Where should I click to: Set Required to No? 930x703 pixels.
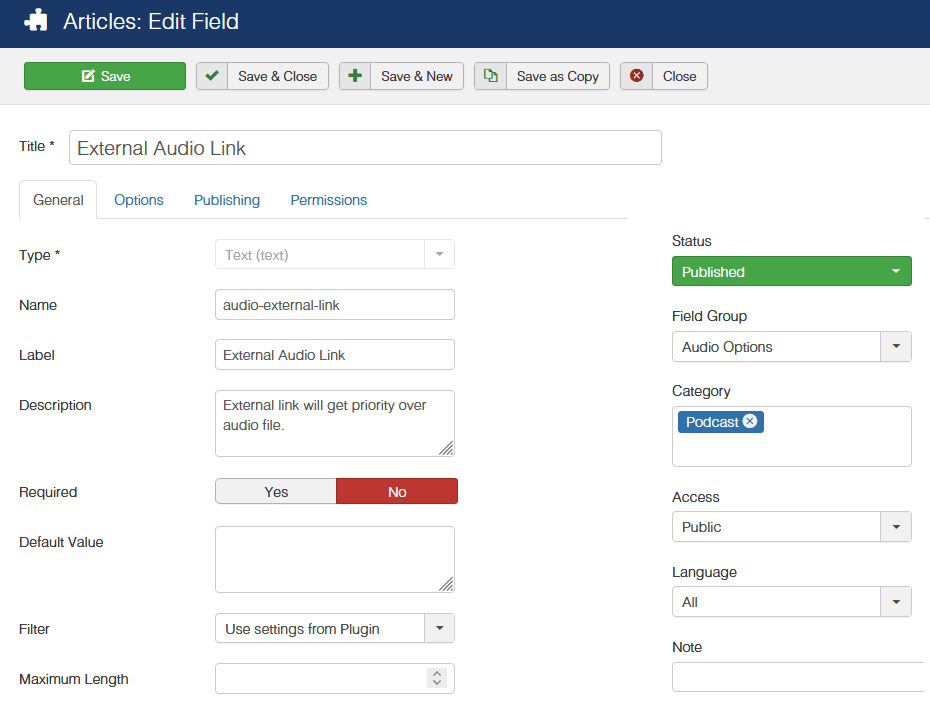(397, 491)
